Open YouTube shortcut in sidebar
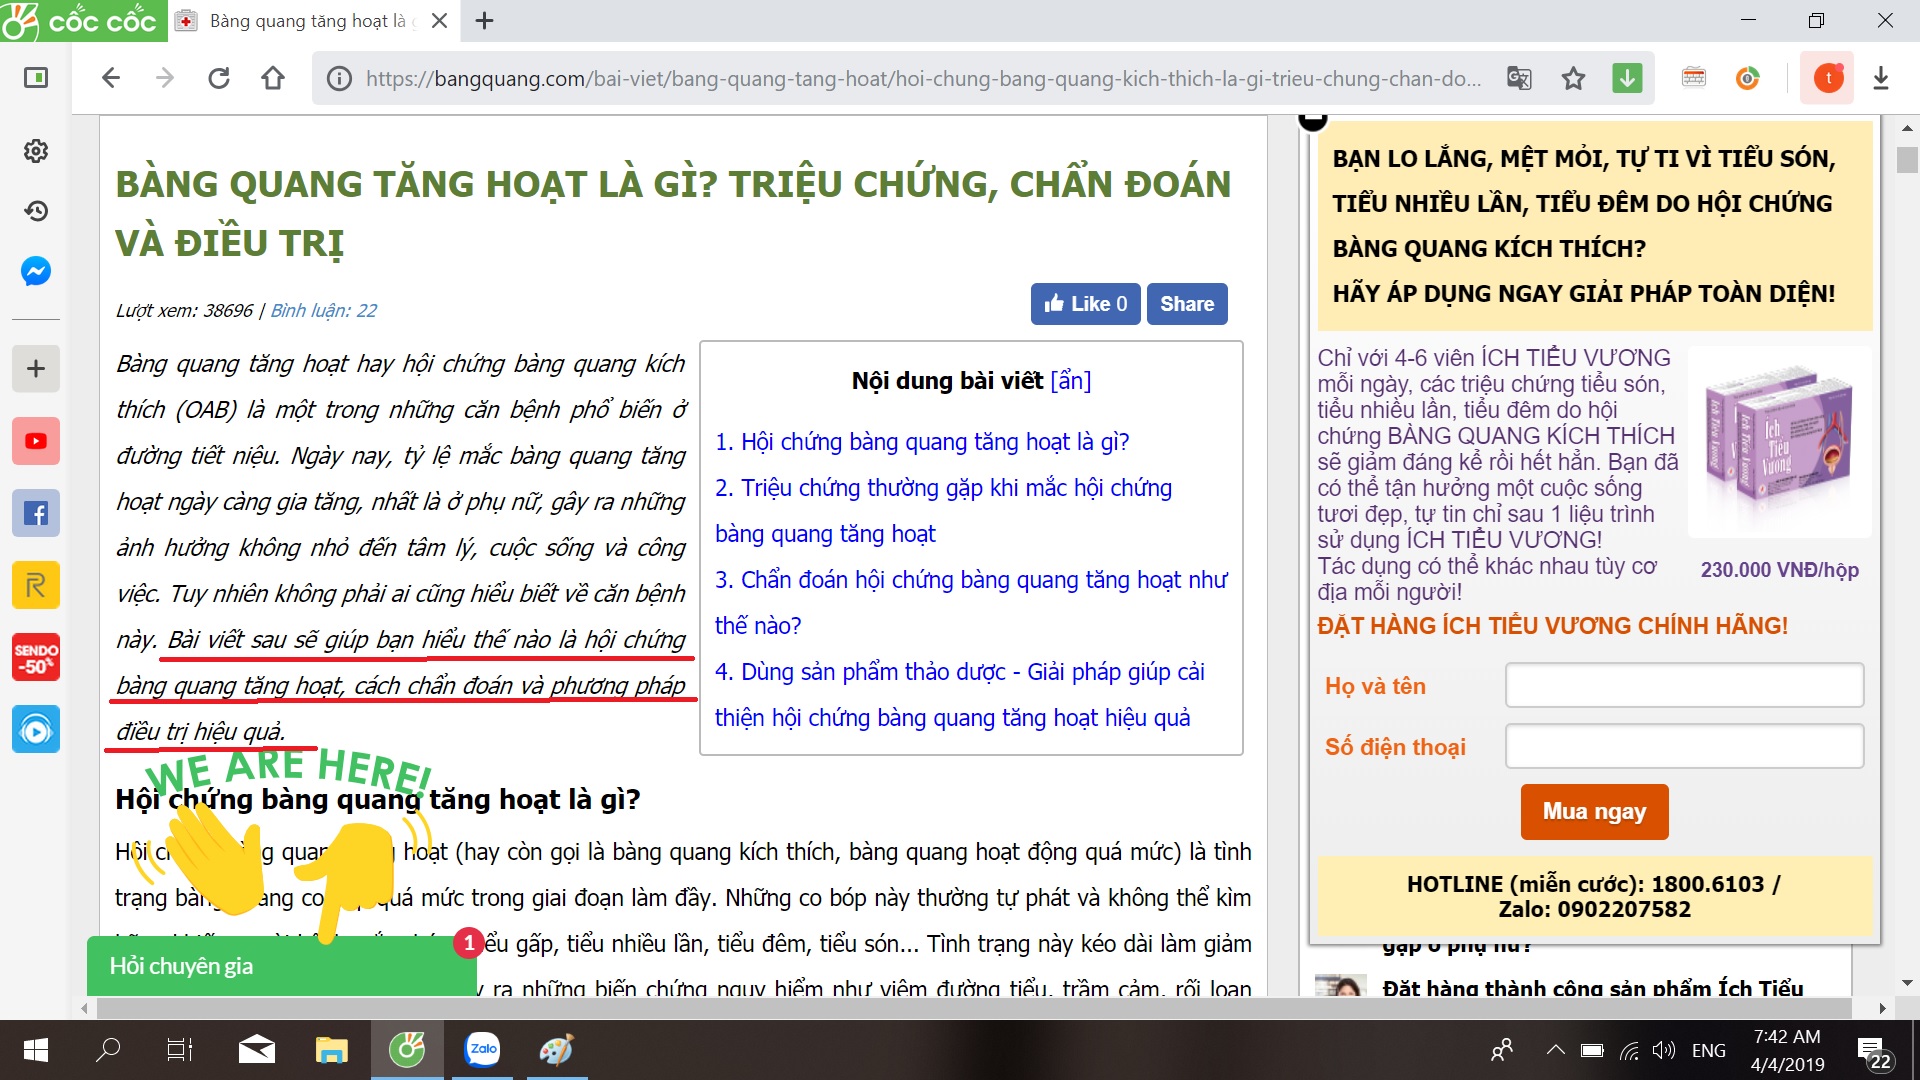This screenshot has width=1920, height=1080. click(36, 441)
